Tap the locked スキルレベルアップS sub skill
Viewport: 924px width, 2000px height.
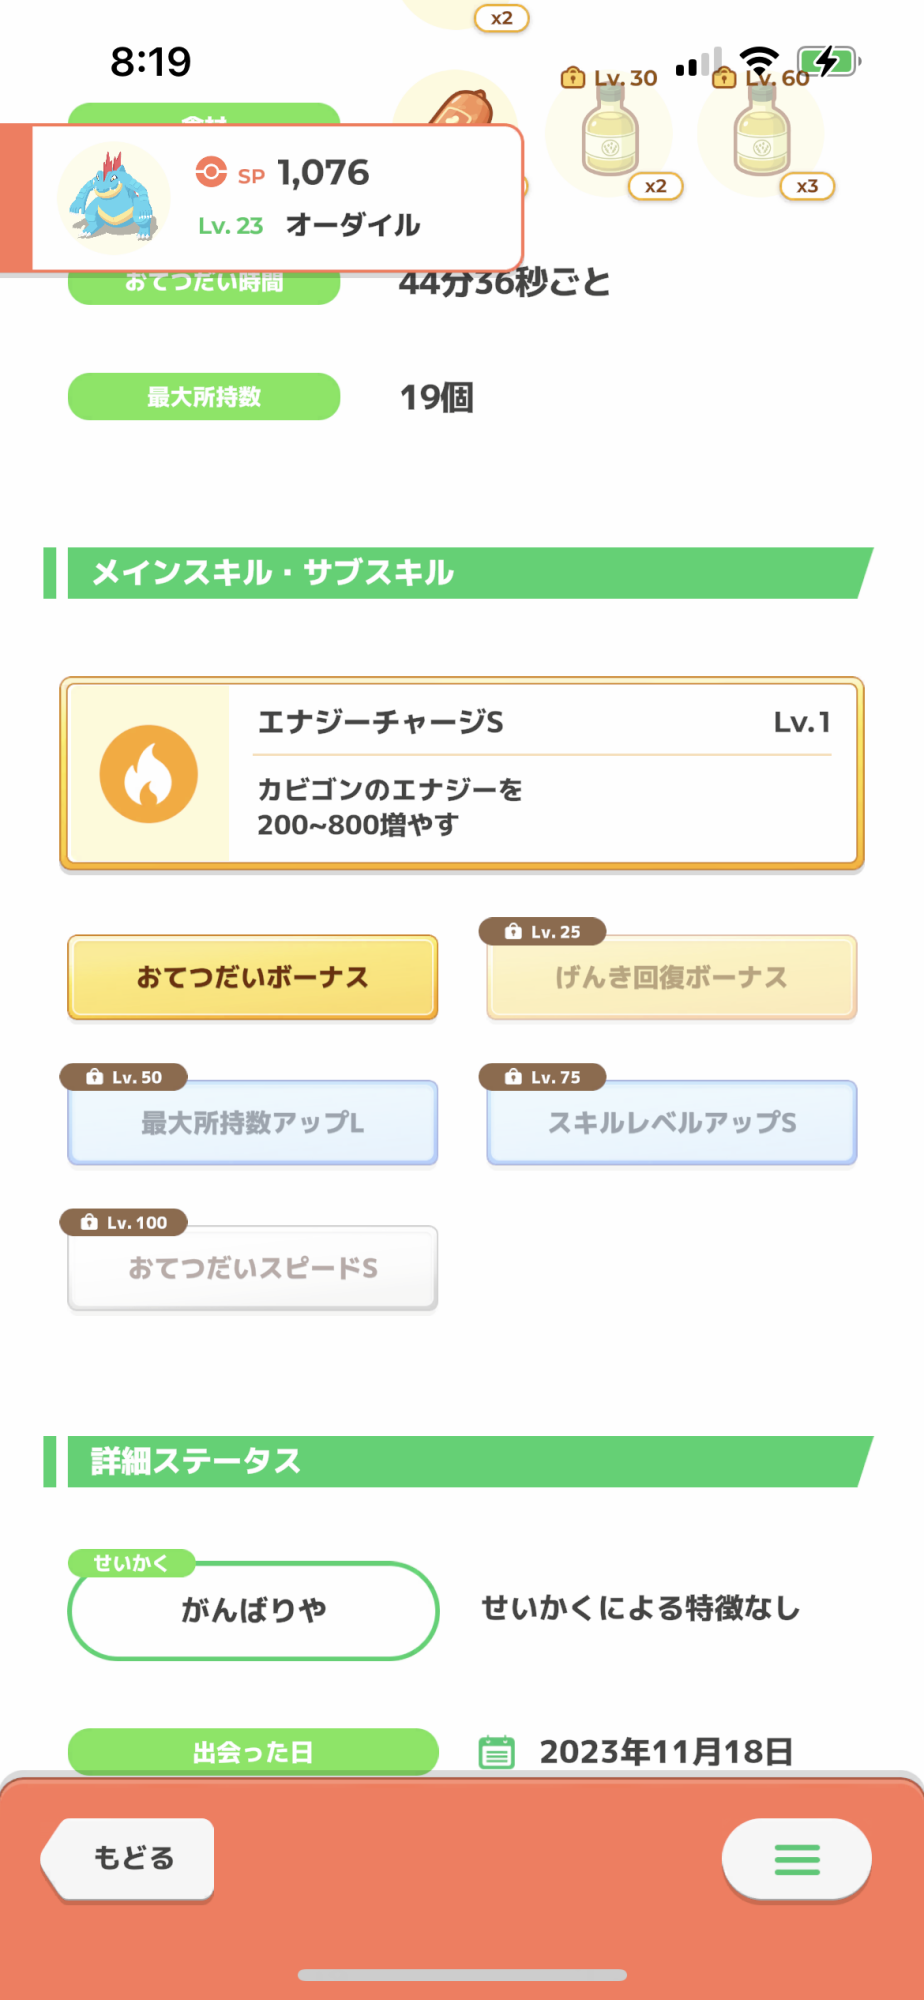point(671,1123)
